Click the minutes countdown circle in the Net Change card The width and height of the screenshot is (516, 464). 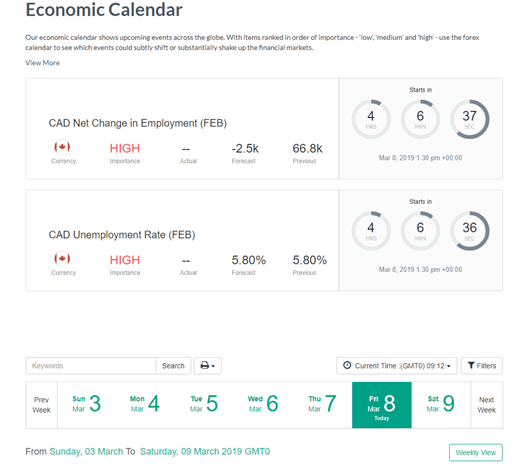pos(420,119)
